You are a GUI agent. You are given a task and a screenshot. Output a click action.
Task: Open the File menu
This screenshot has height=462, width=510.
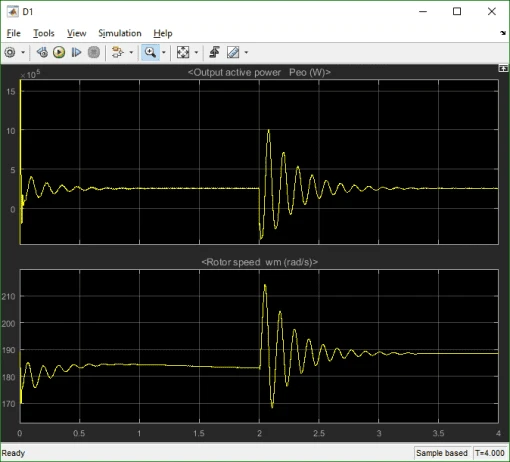(x=14, y=33)
